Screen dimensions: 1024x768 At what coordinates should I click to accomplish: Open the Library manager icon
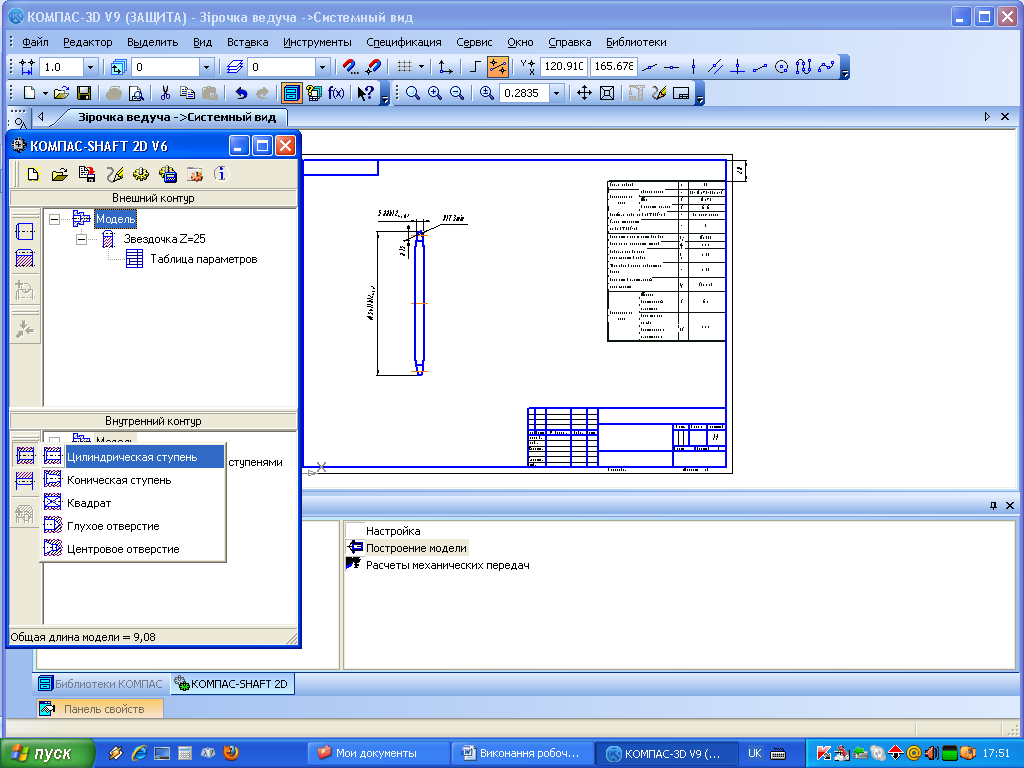coord(291,93)
